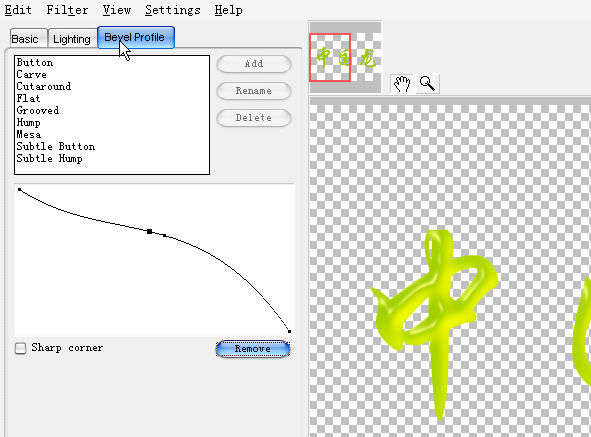The width and height of the screenshot is (591, 437).
Task: Pick the Mesa profile from list
Action: 29,135
